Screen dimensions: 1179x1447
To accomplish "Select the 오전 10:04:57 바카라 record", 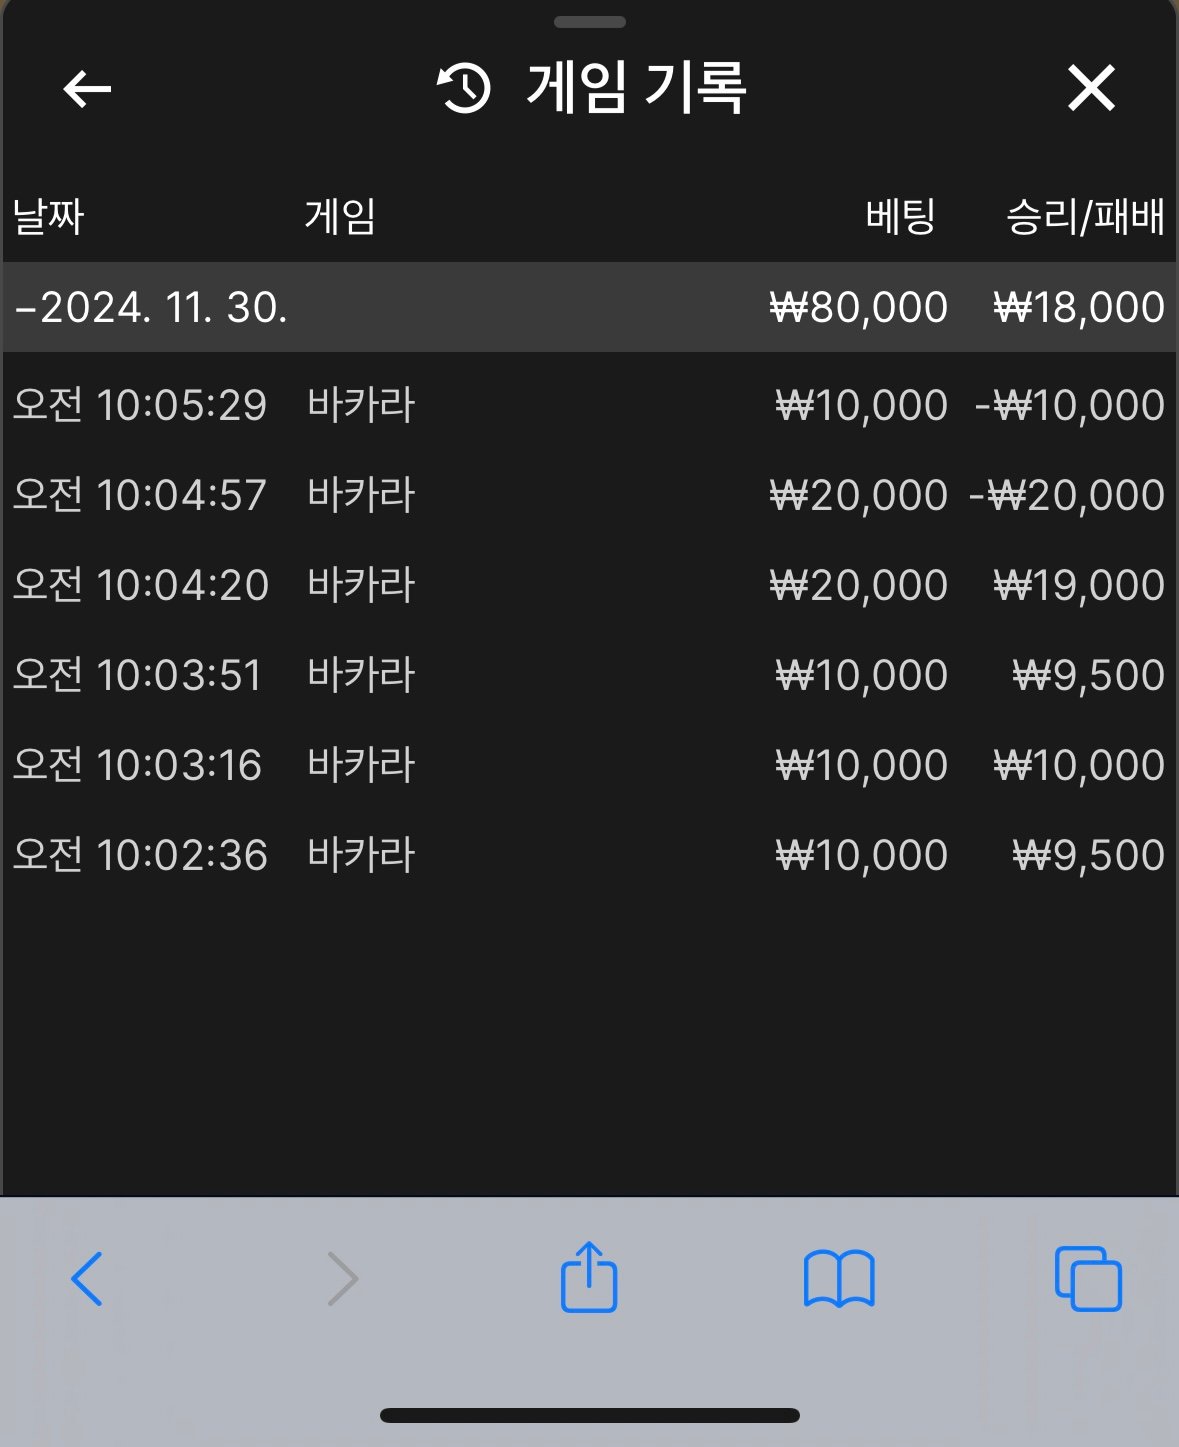I will click(x=589, y=495).
